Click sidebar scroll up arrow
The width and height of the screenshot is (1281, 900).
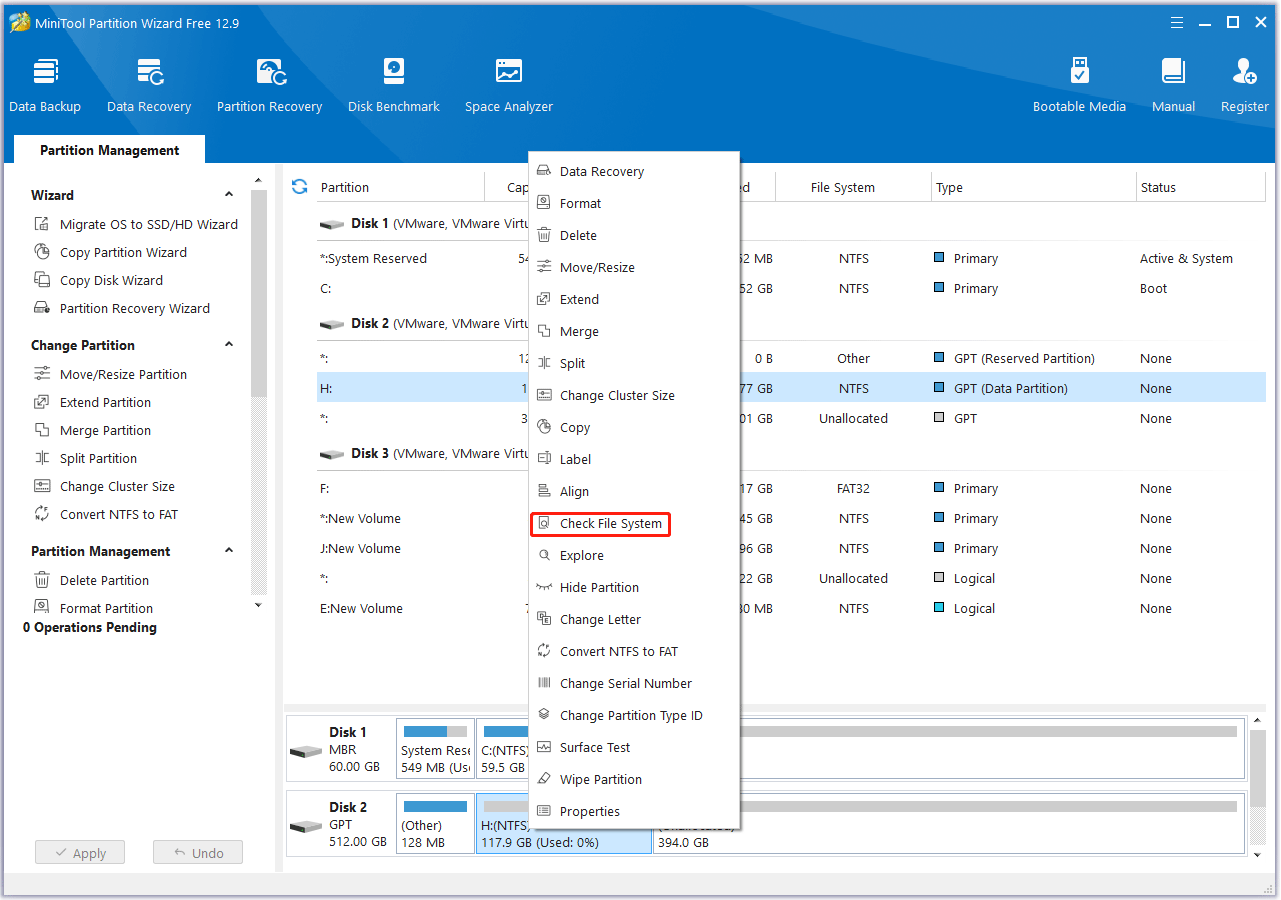coord(258,180)
